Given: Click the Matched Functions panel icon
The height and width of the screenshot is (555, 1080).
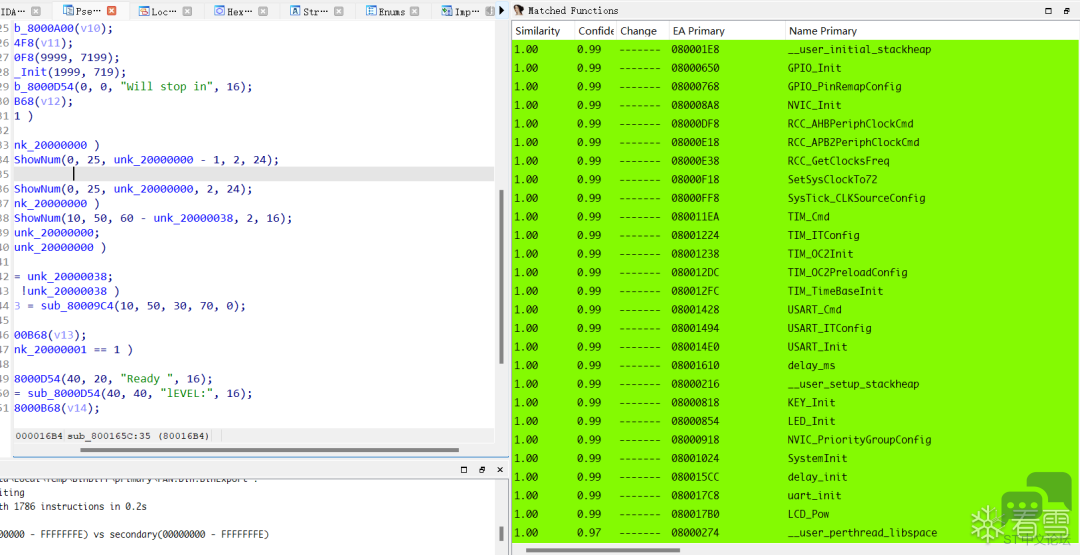Looking at the screenshot, I should coord(519,10).
